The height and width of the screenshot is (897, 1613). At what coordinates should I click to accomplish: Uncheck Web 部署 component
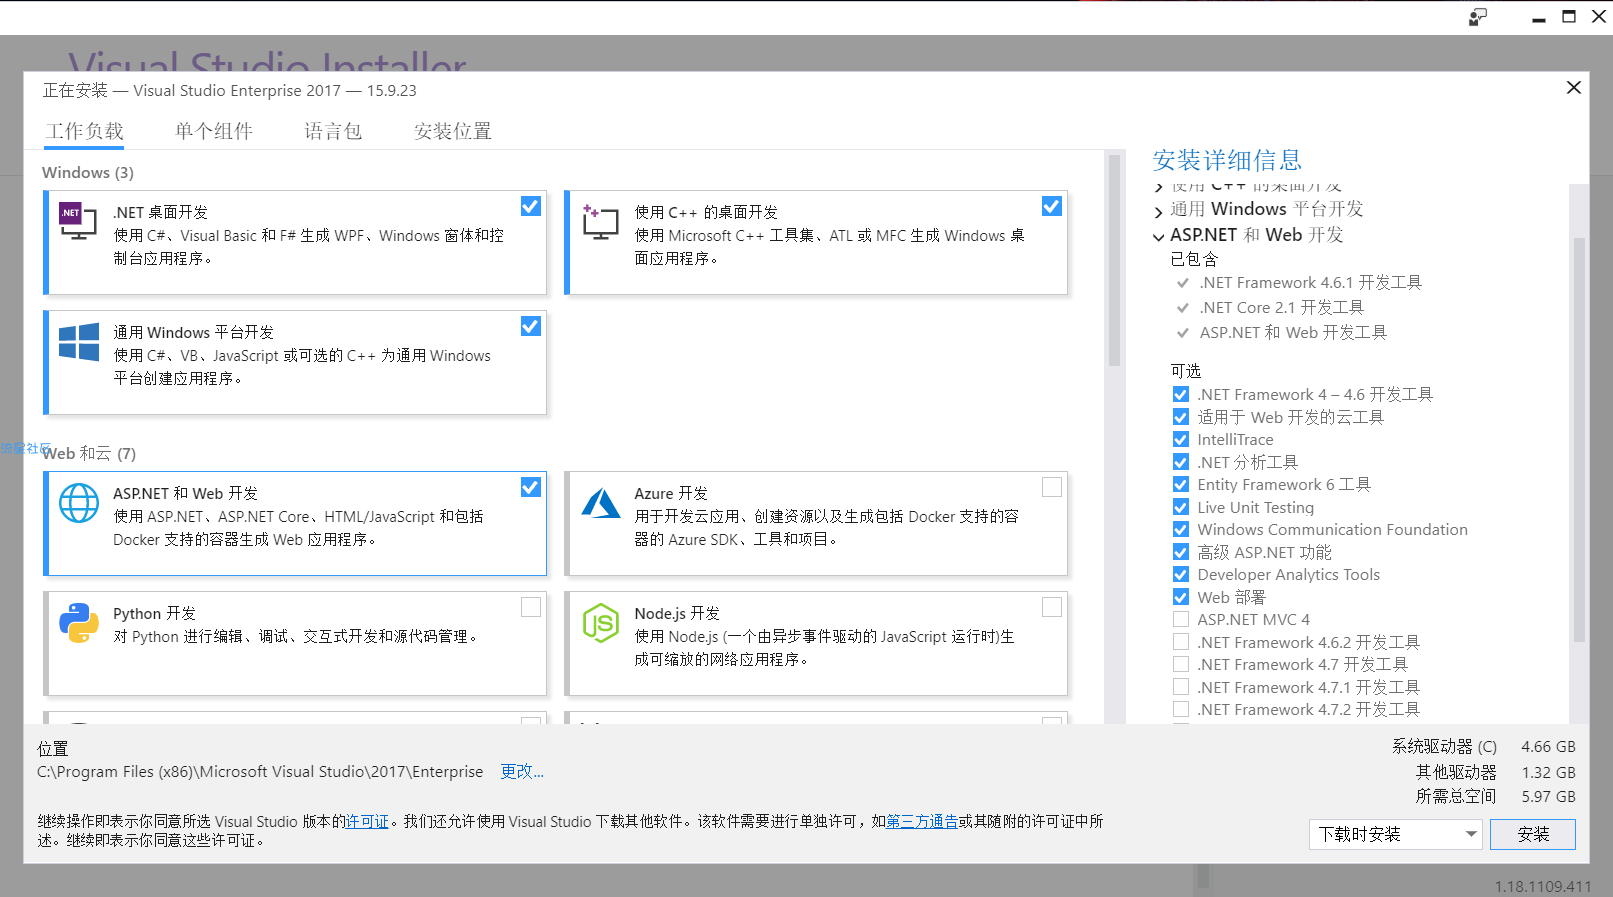point(1181,597)
